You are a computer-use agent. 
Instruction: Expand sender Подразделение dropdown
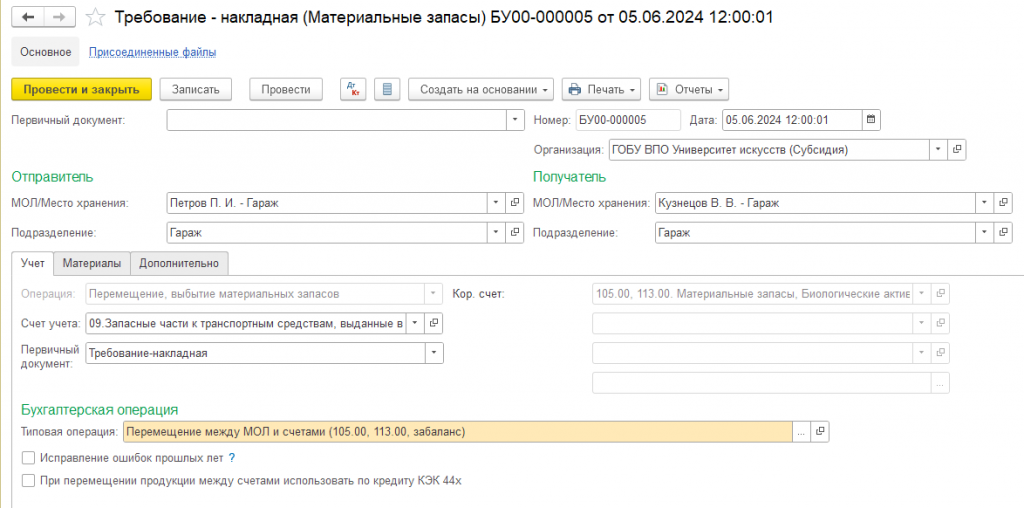tap(496, 232)
